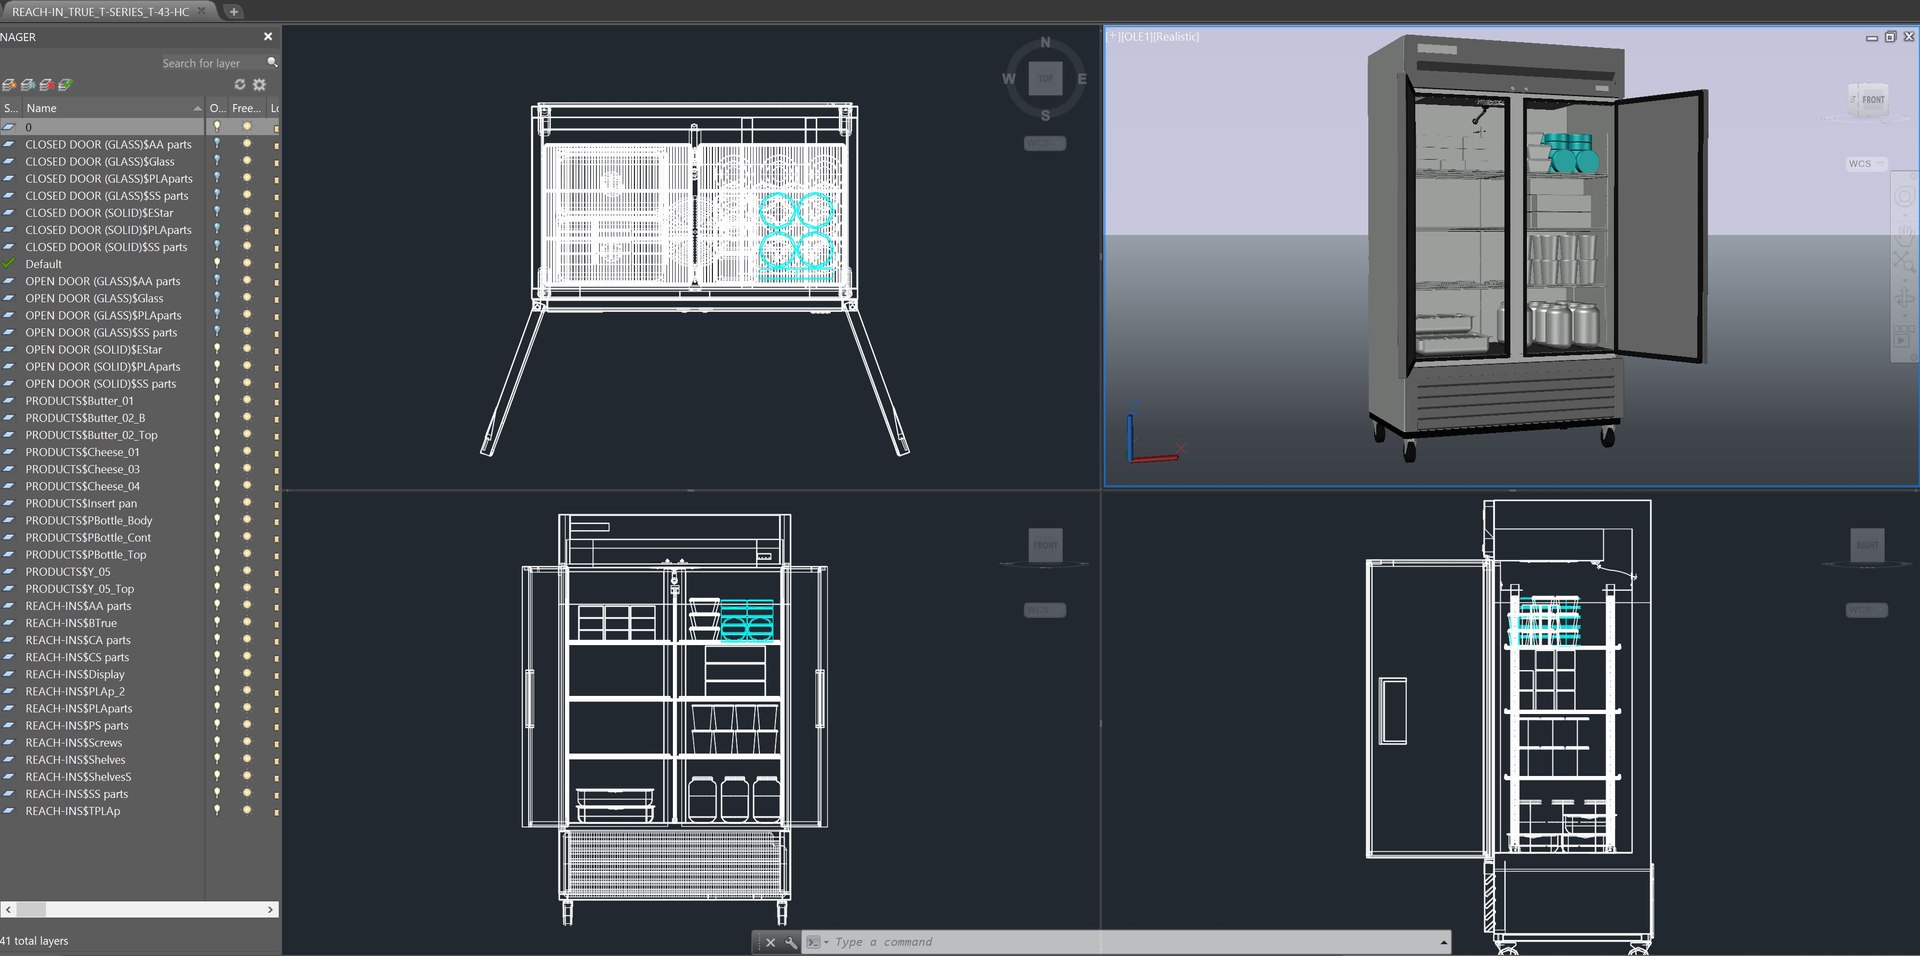
Task: Toggle Freeze sun for PRODUCTS$Insert pan
Action: coord(247,503)
